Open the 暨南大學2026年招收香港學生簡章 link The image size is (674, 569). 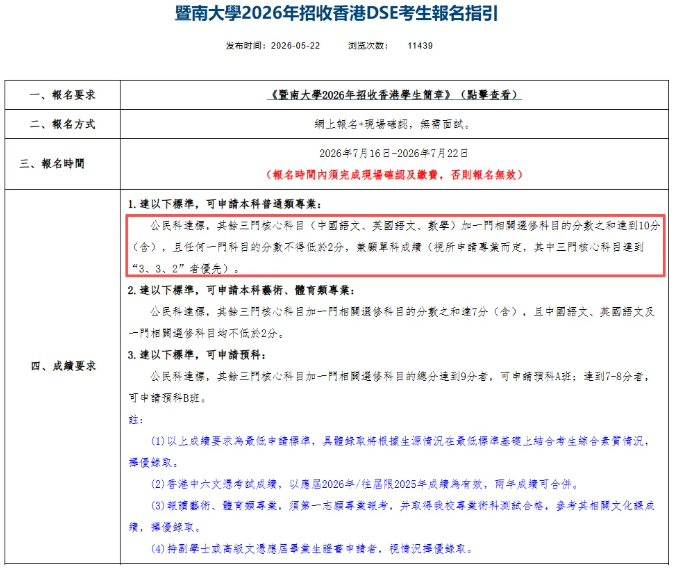(394, 95)
